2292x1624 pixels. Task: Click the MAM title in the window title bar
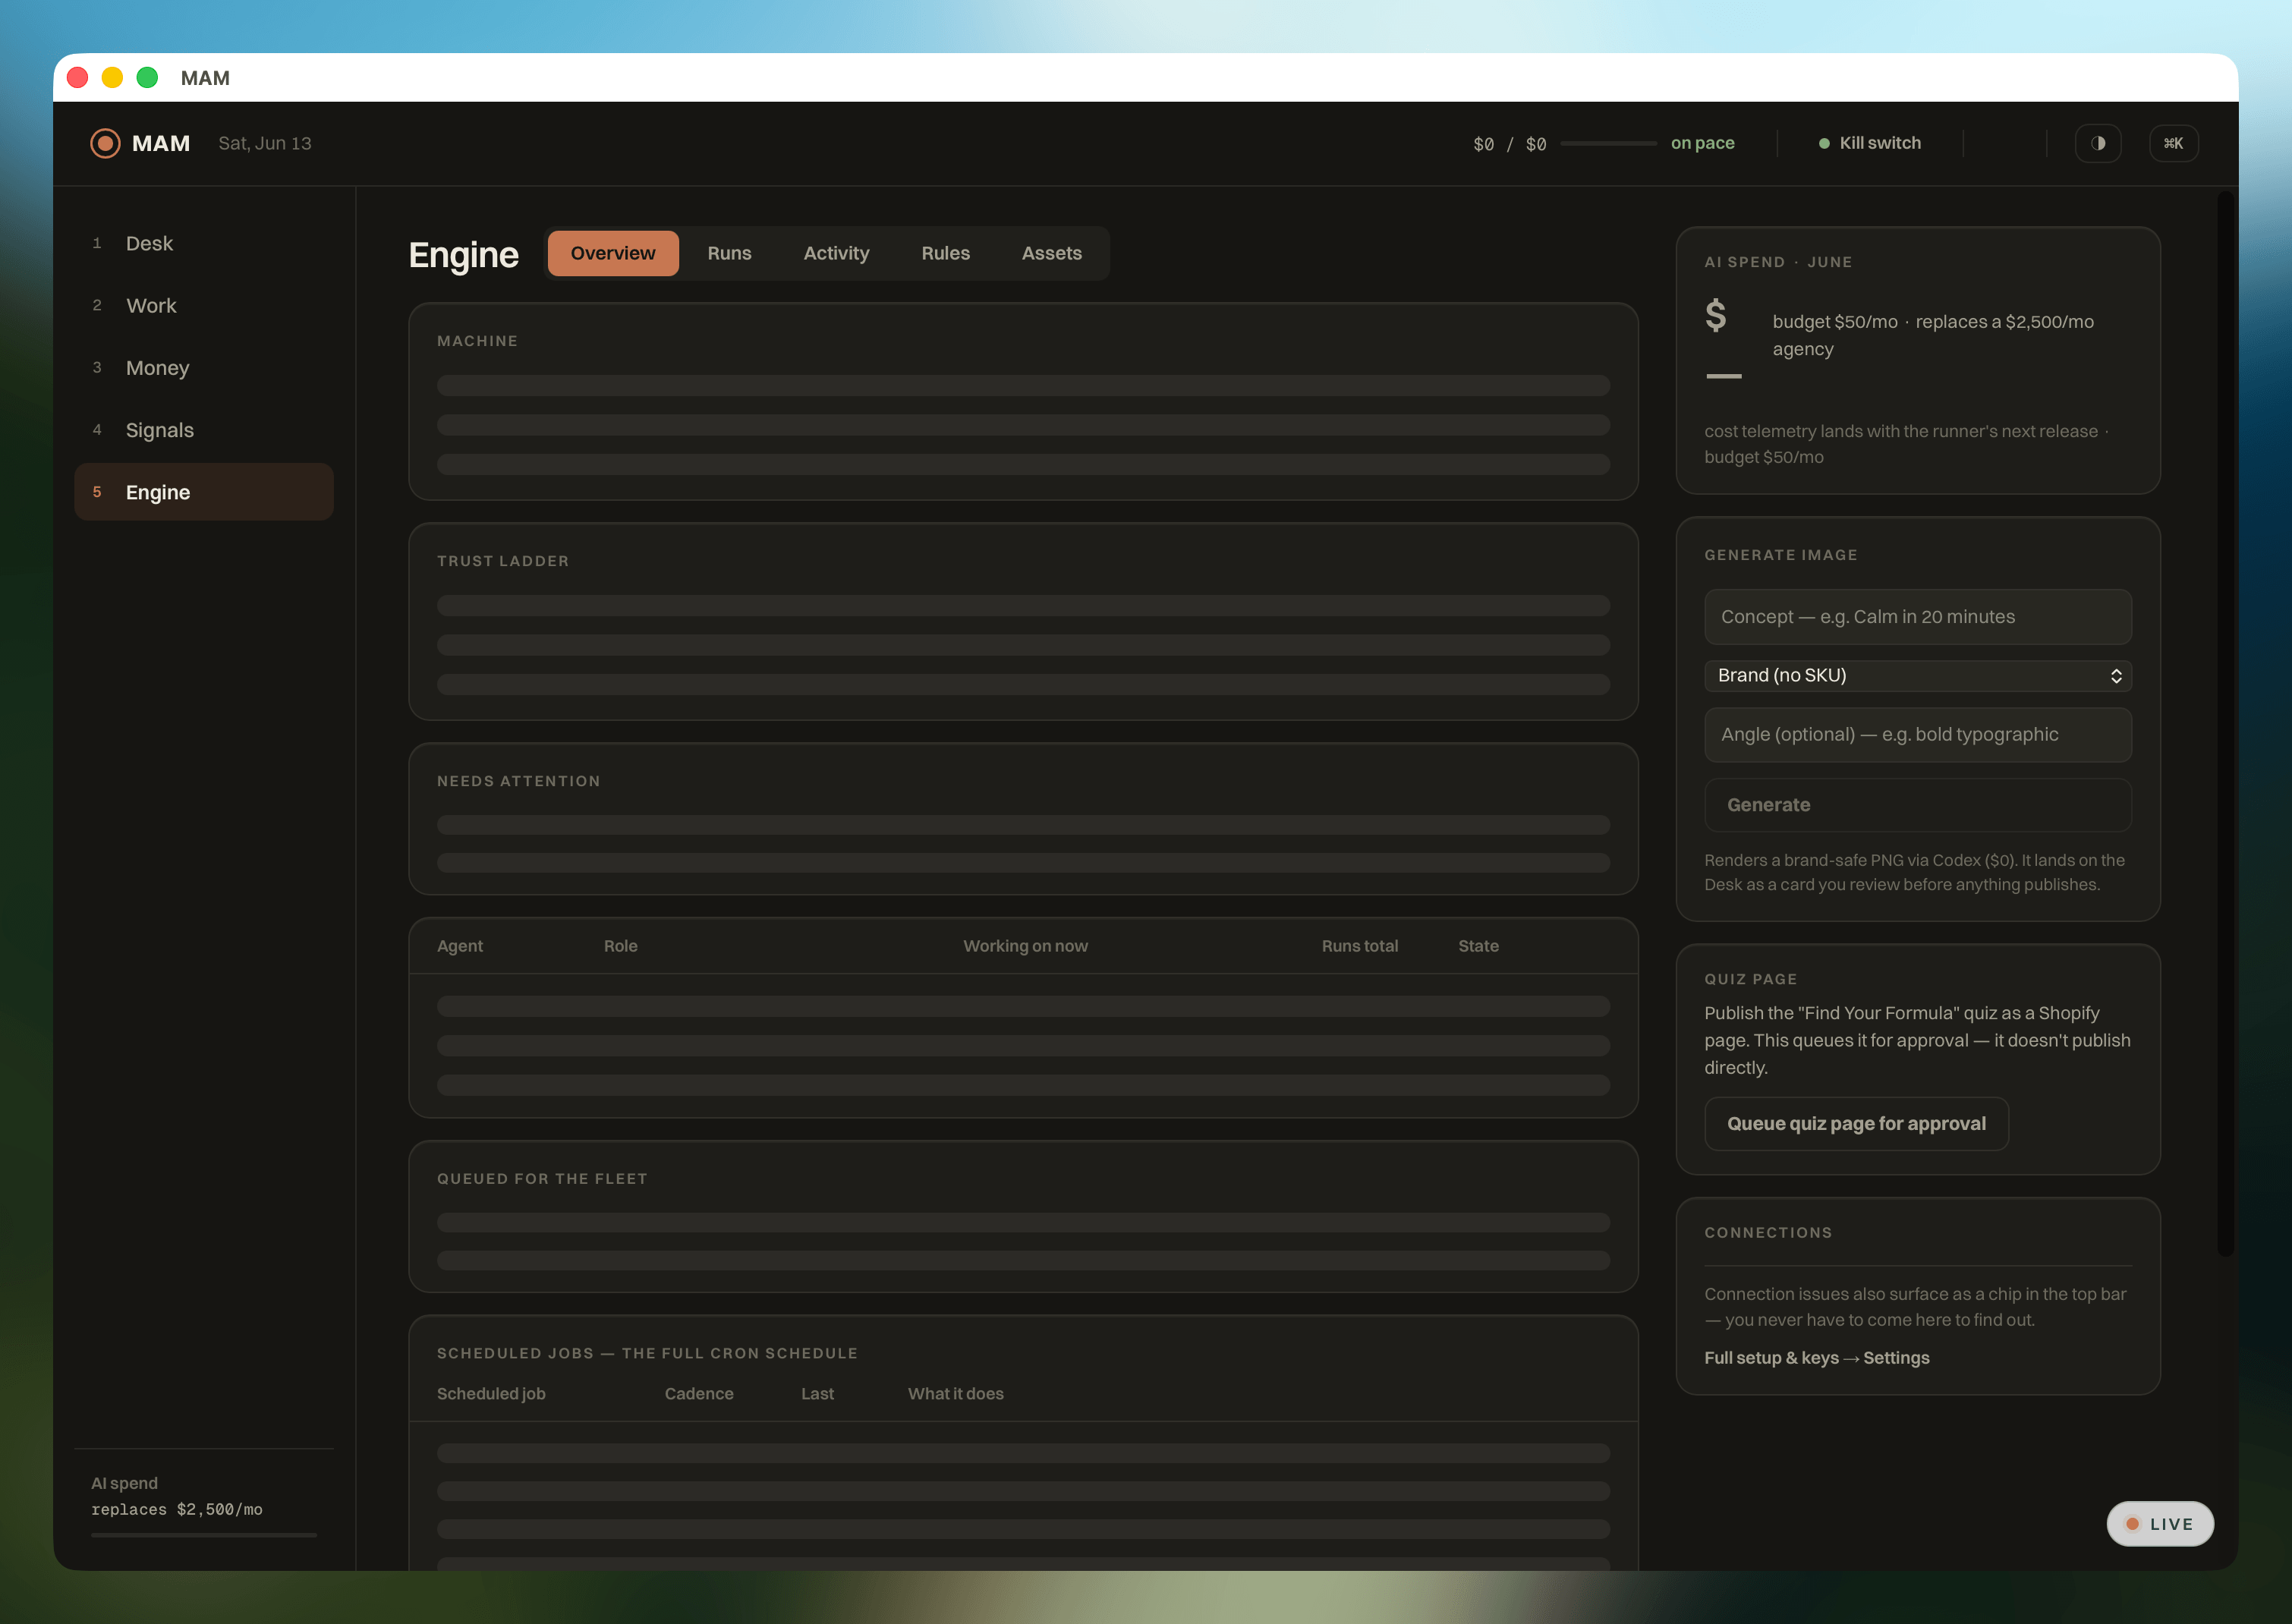coord(205,78)
